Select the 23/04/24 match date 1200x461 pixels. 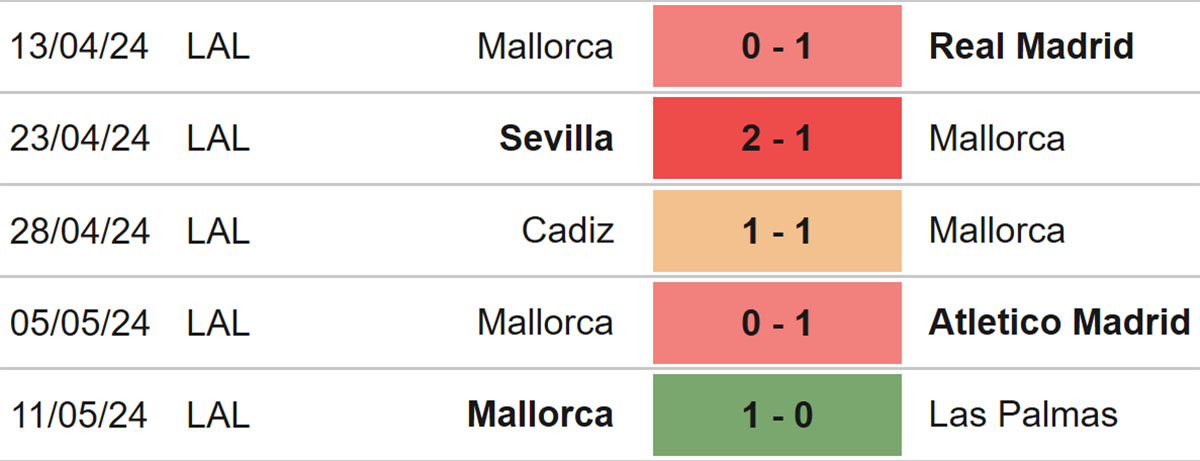coord(80,138)
